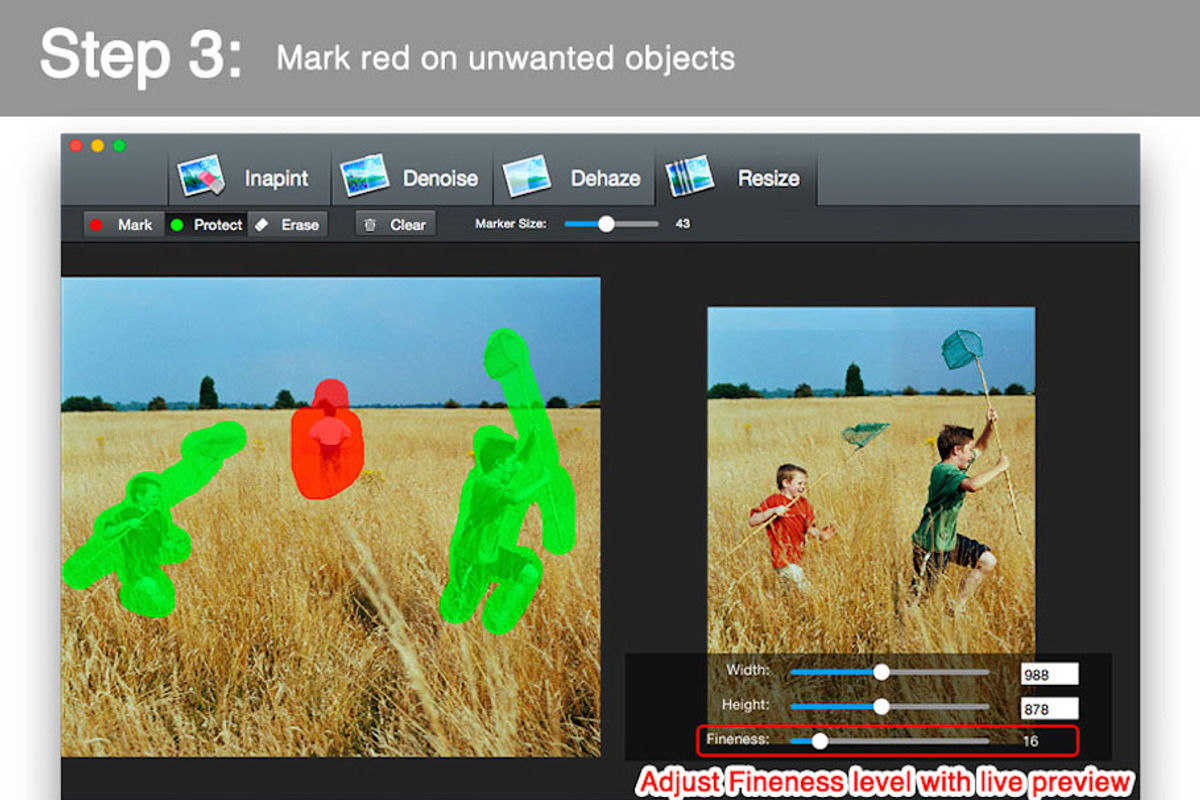Choose the Erase tool

tap(288, 225)
